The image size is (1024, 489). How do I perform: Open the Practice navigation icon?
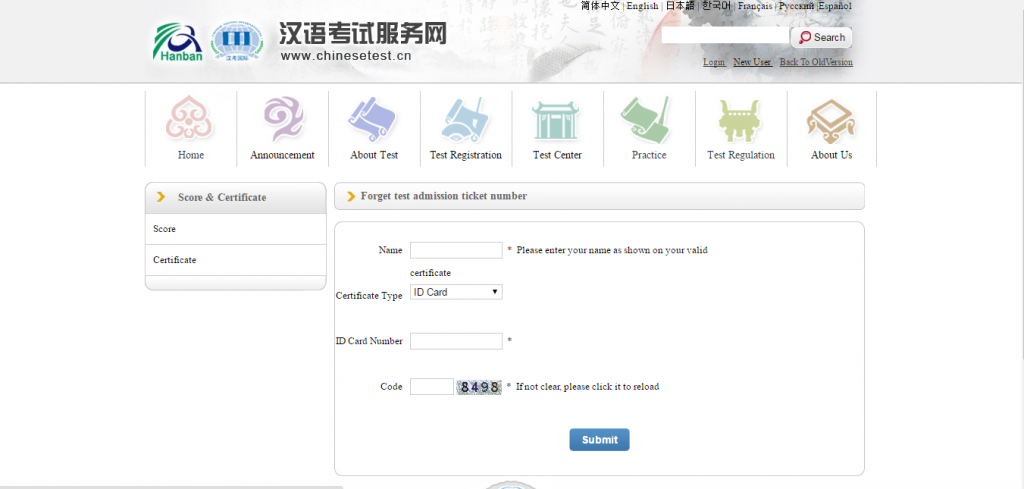(648, 120)
